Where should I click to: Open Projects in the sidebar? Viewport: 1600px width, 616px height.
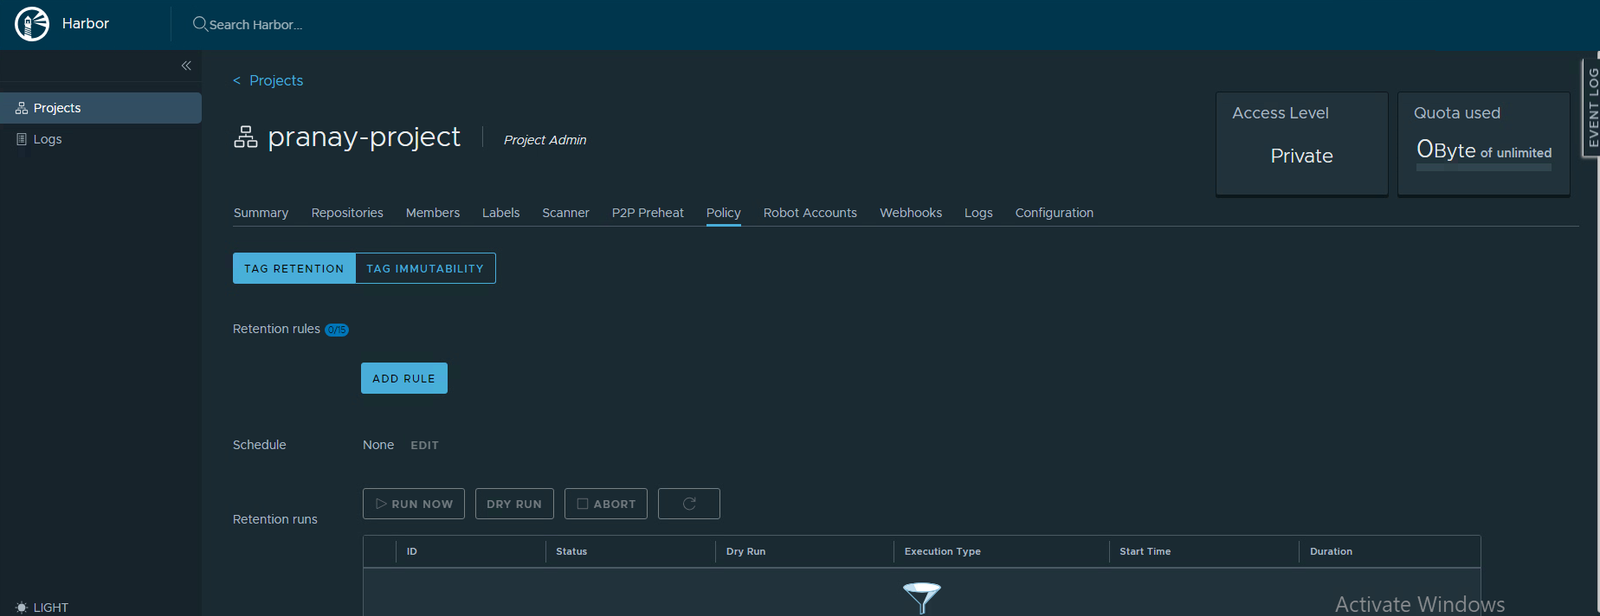coord(101,108)
